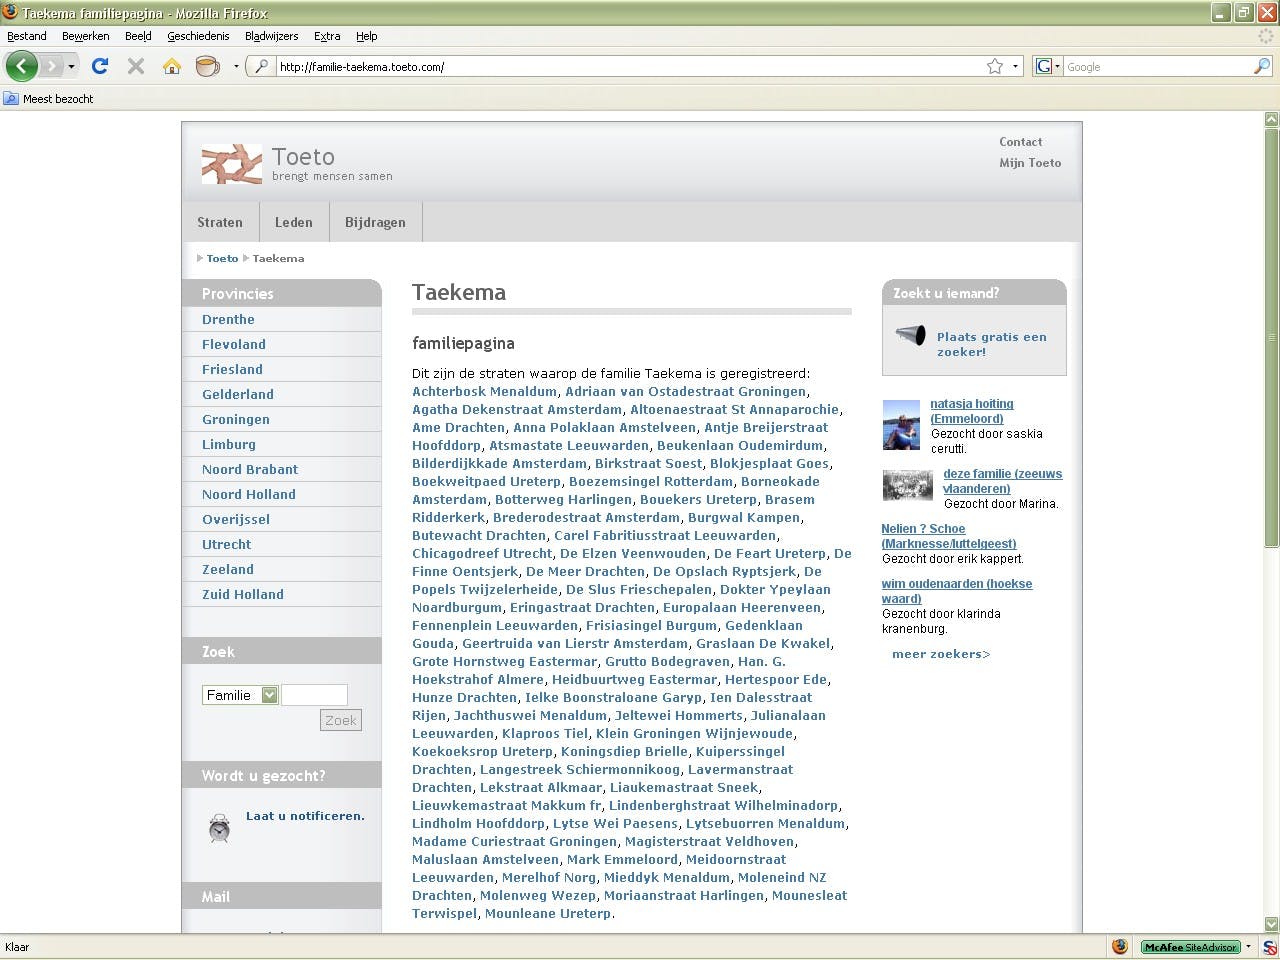
Task: Open the Familie search type dropdown
Action: point(241,695)
